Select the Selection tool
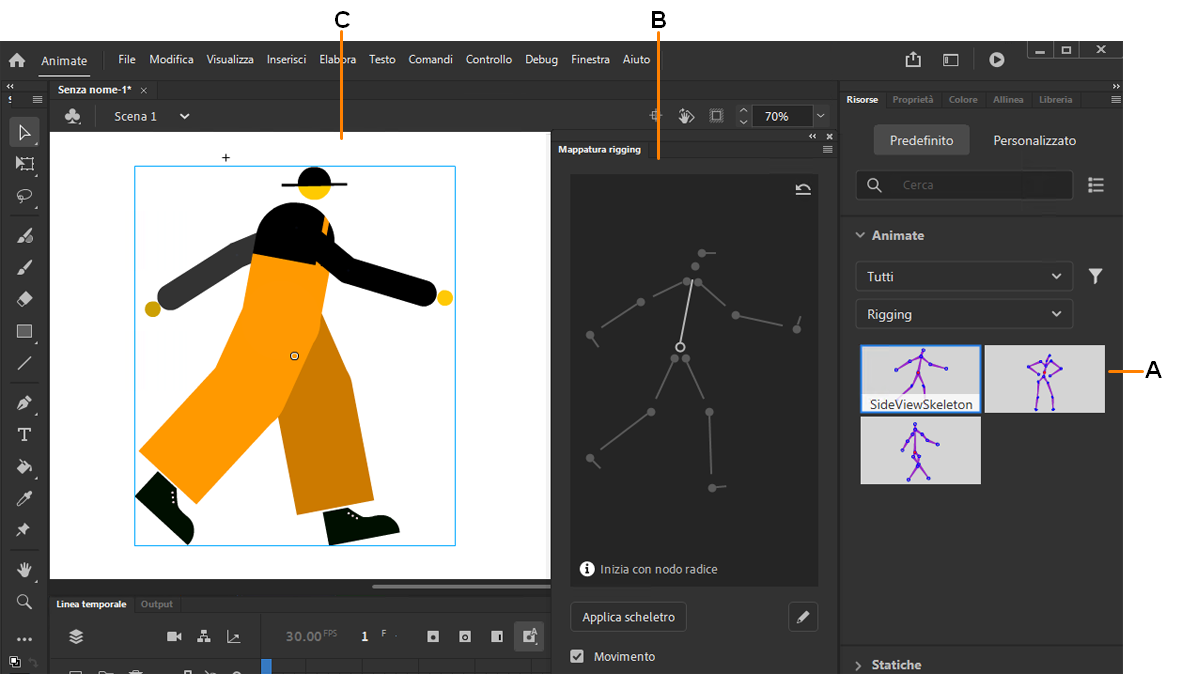1195x674 pixels. coord(25,132)
